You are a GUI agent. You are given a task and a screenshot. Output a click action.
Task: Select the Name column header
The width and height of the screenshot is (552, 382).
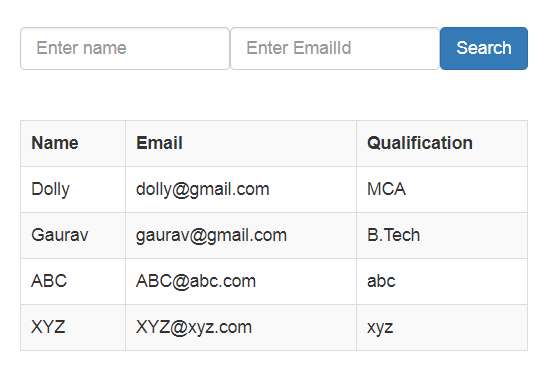coord(73,143)
